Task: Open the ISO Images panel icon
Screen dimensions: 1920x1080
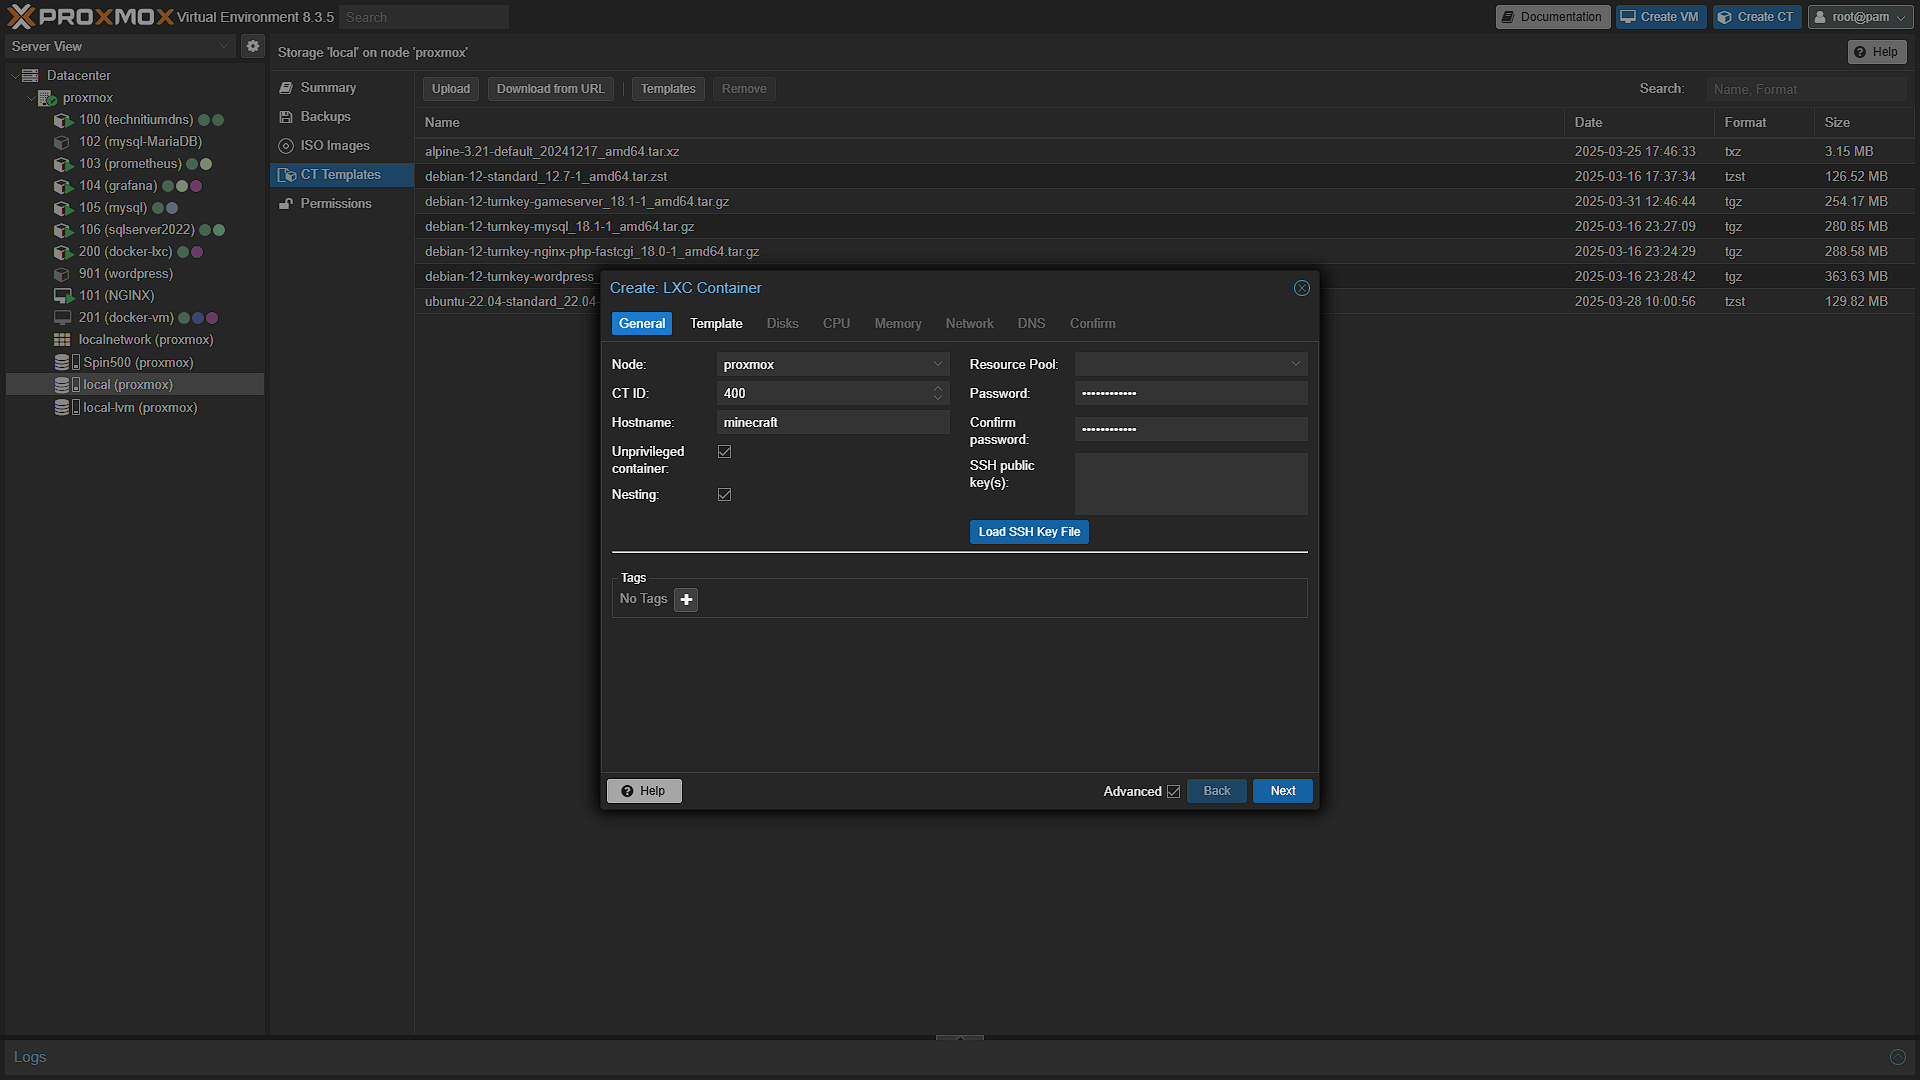Action: coord(286,146)
